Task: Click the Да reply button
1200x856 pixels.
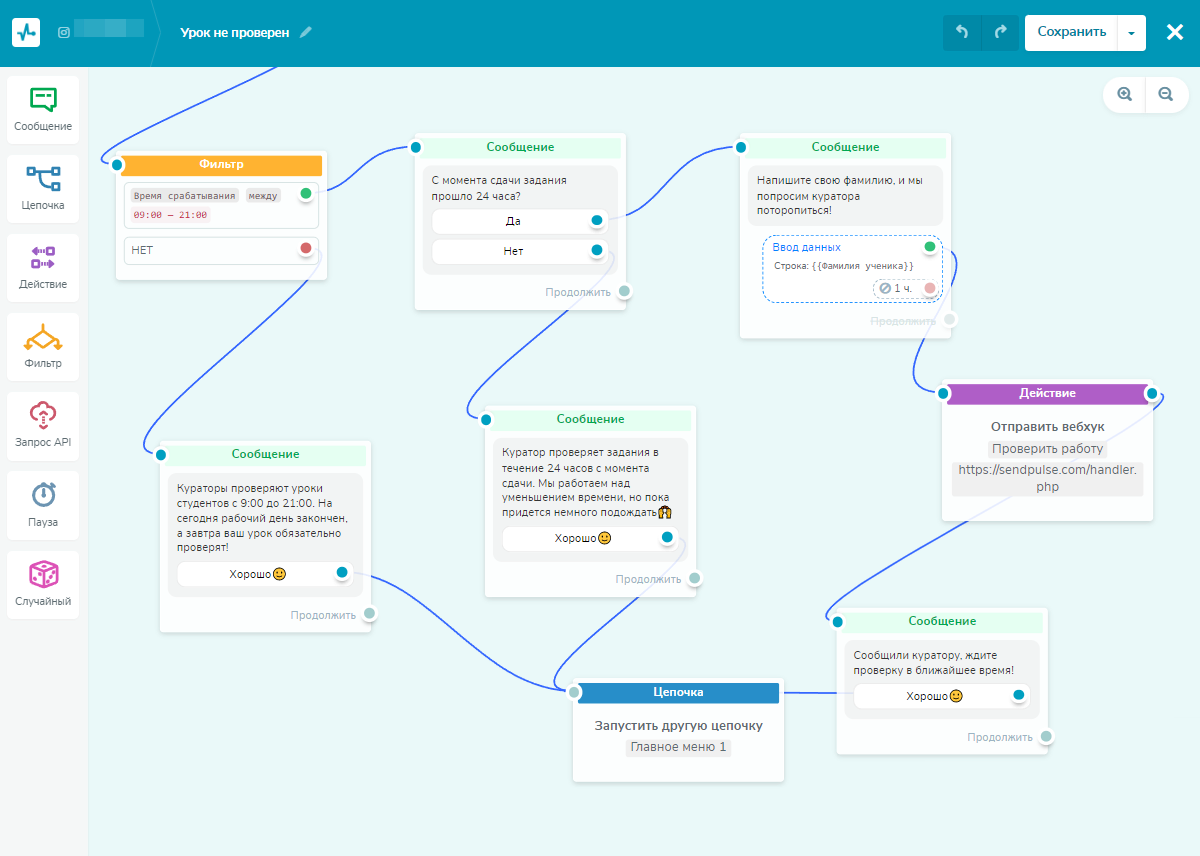Action: pos(513,221)
